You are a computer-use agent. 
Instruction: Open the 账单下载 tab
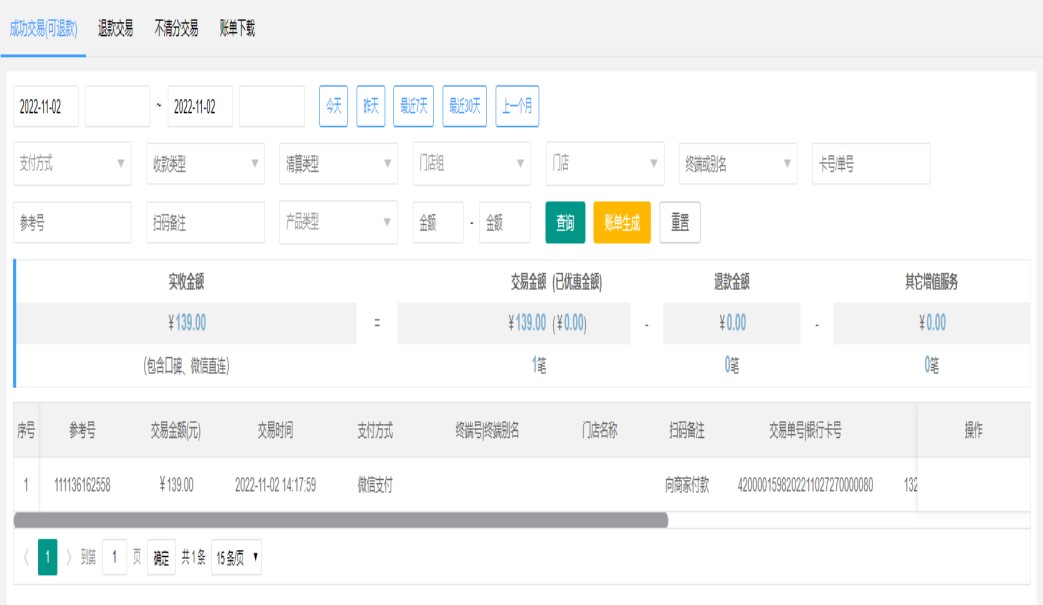[237, 29]
